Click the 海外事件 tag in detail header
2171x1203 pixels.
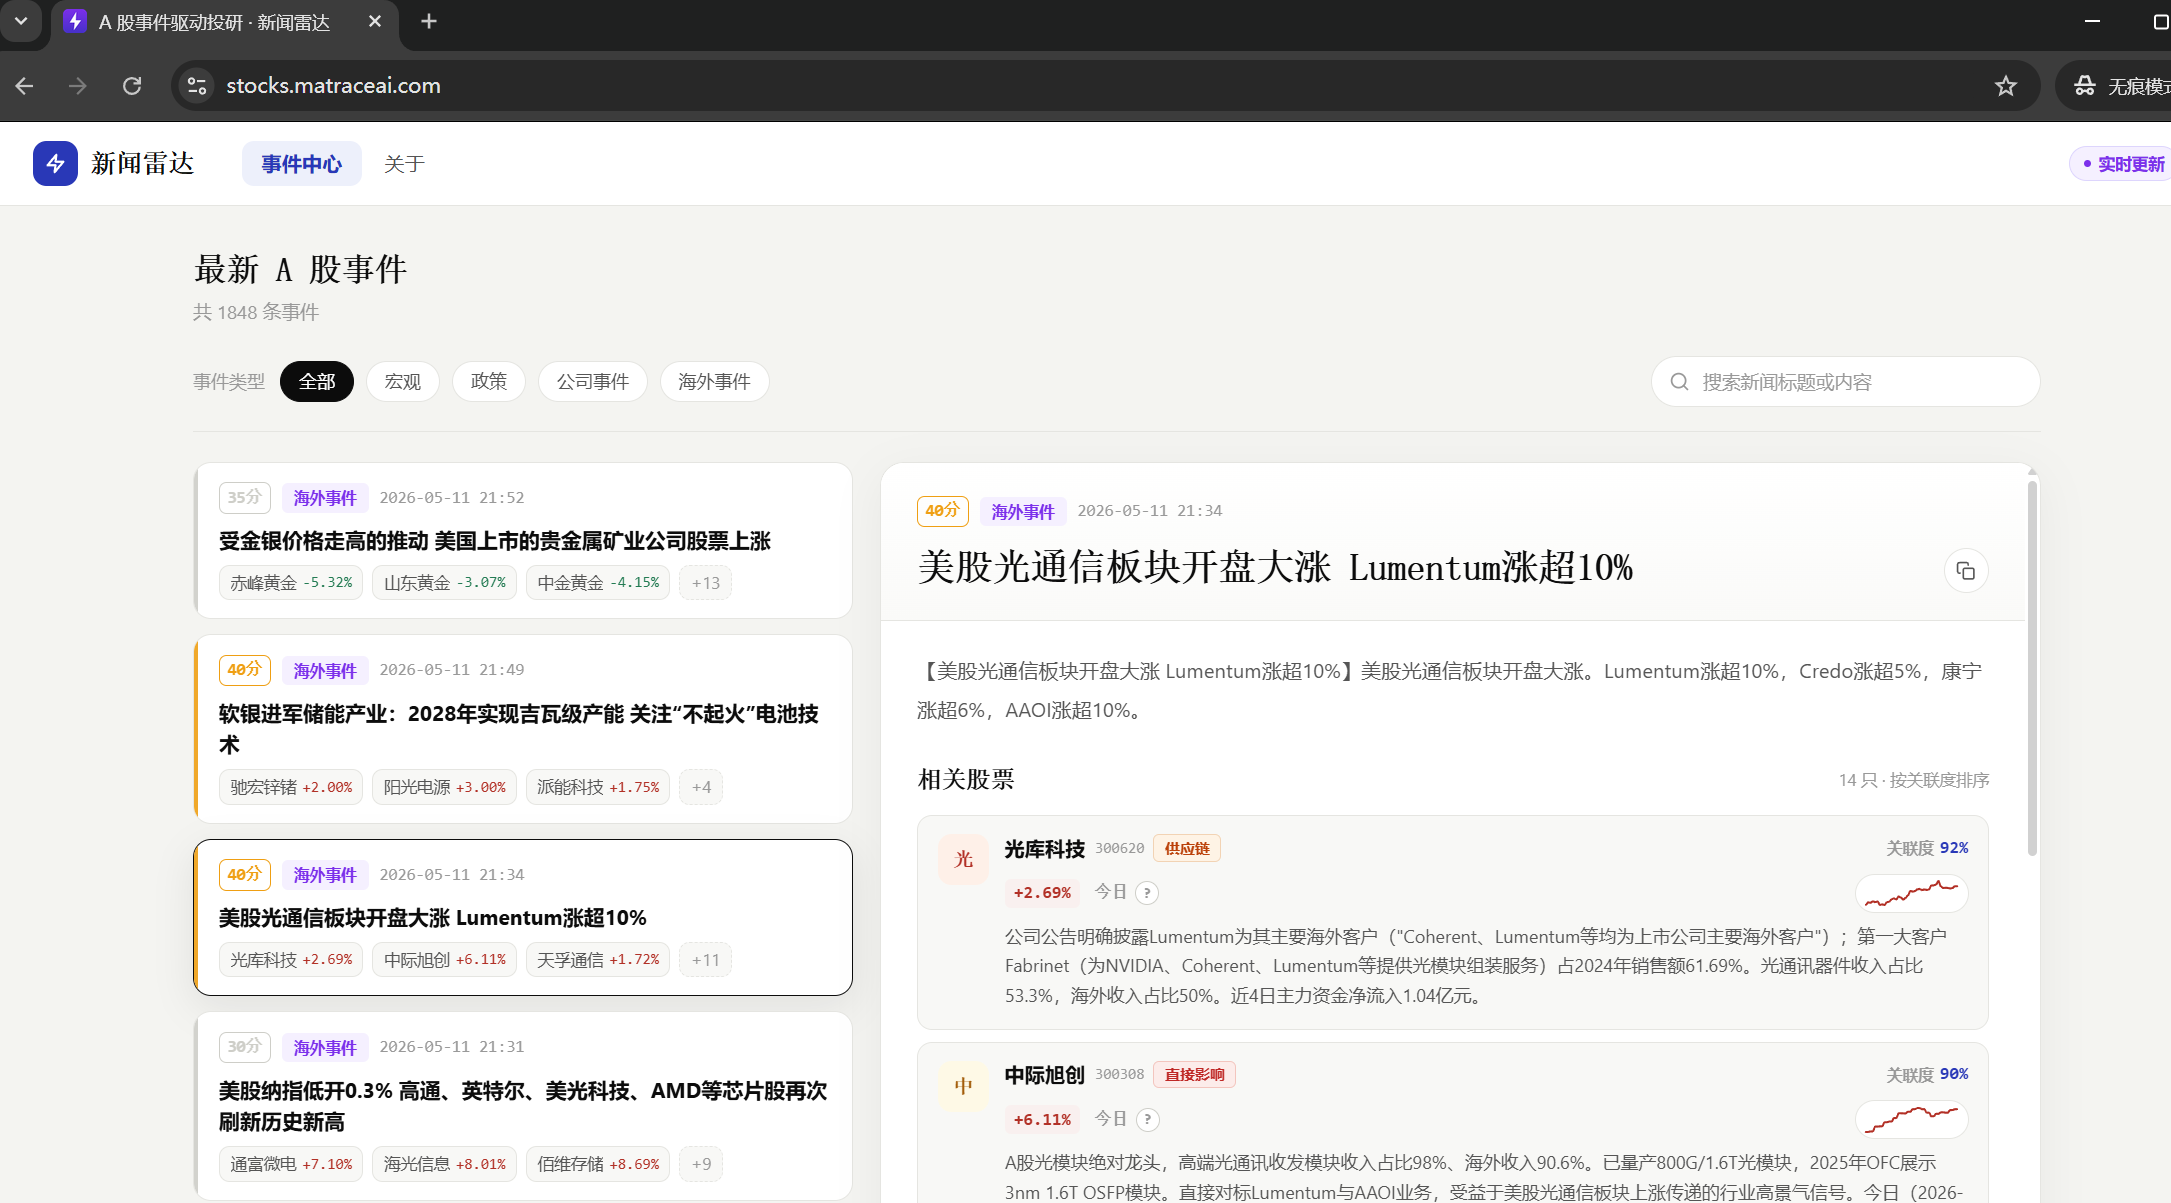(x=1023, y=511)
